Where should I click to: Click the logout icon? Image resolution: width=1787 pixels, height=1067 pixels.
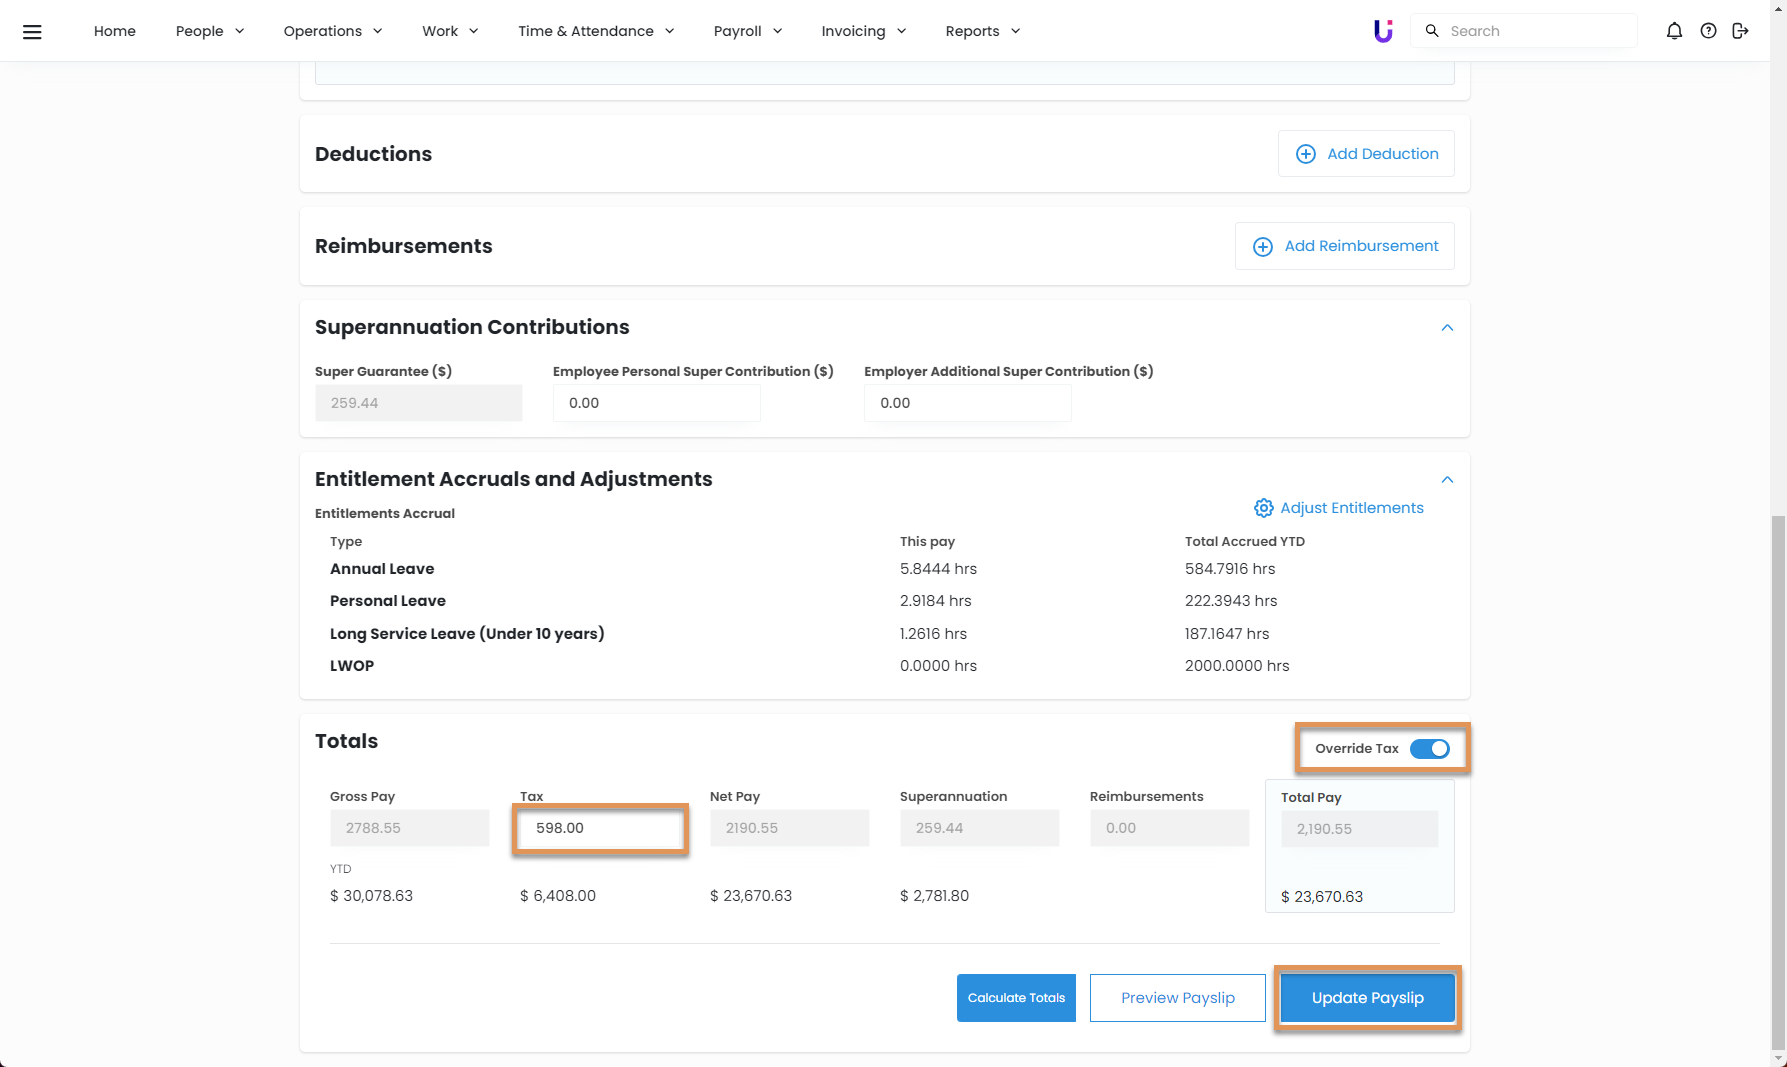pyautogui.click(x=1740, y=31)
